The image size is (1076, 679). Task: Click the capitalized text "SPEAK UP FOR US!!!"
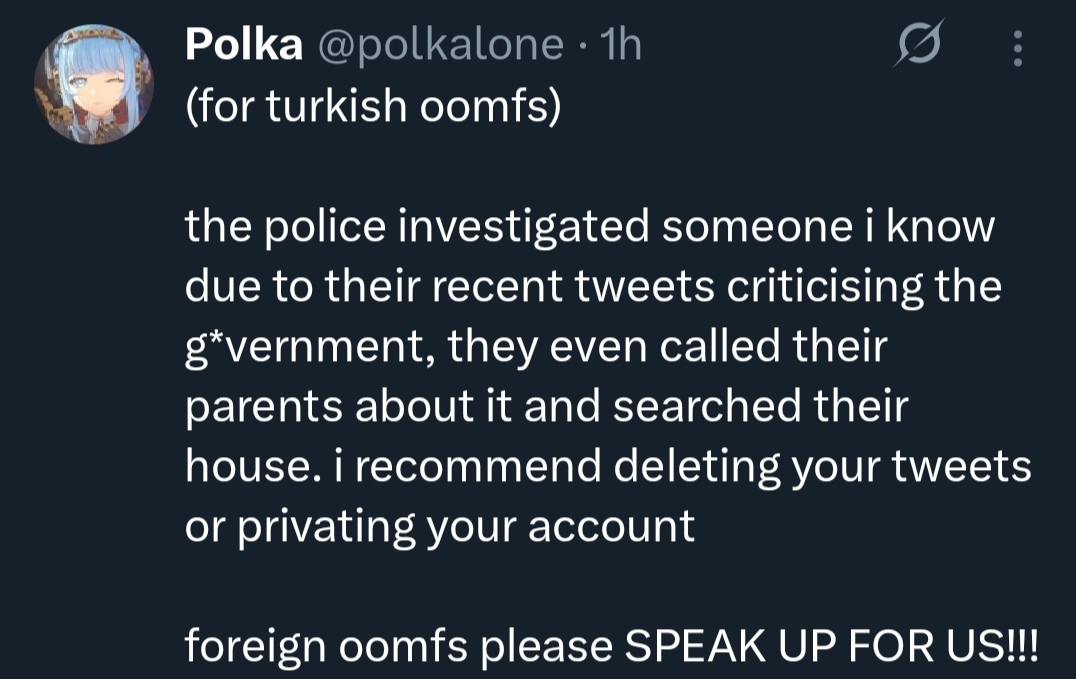tap(832, 647)
